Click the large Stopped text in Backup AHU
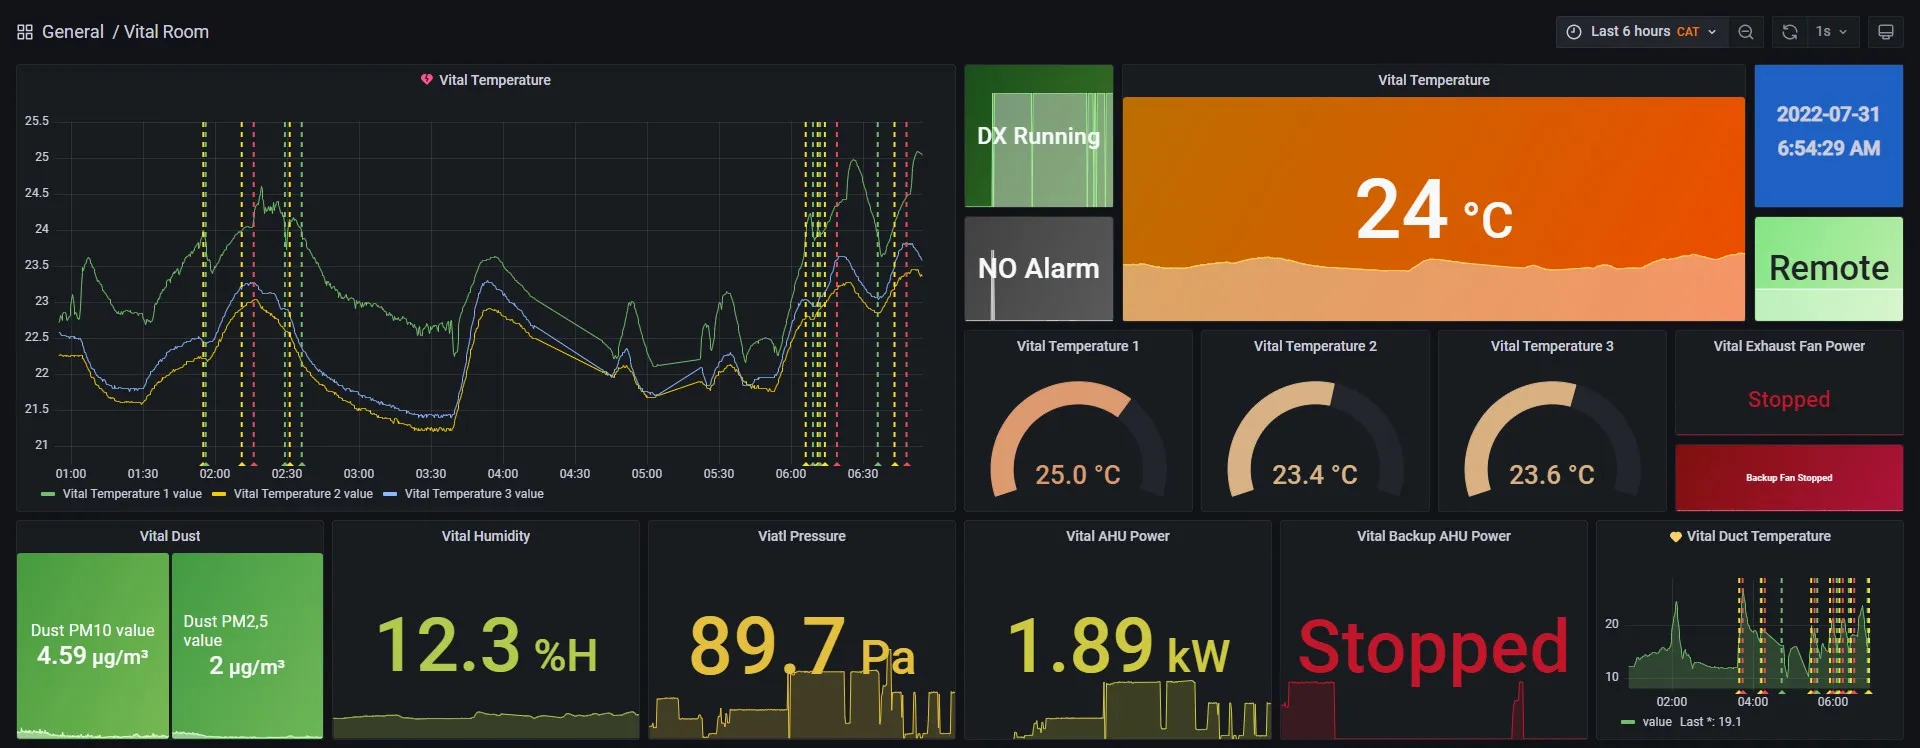The image size is (1920, 748). 1433,647
